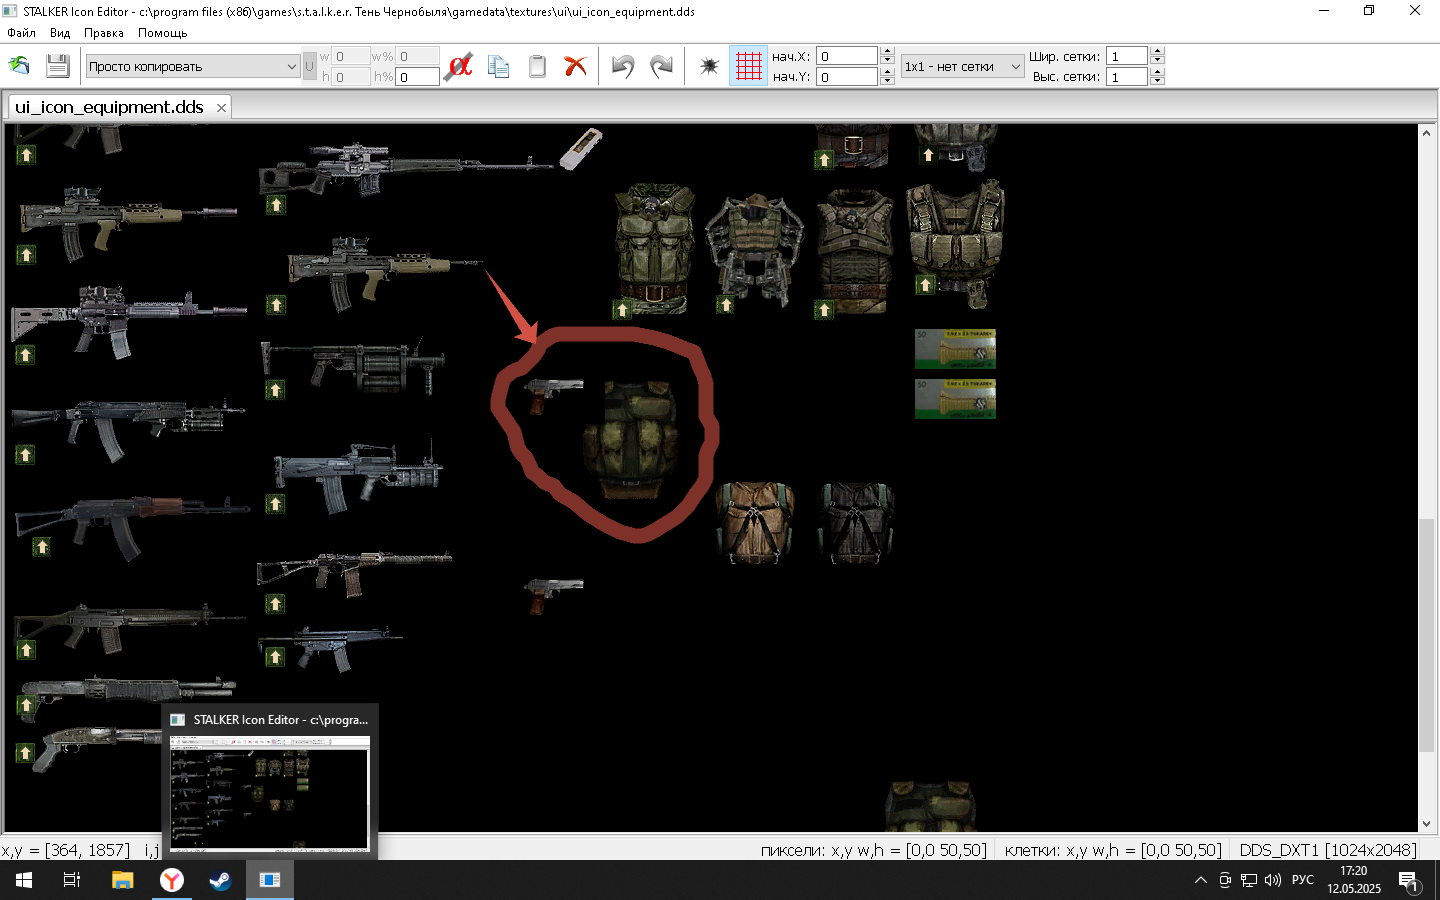
Task: Click the DDS_DXT1 [1024x2048] status text
Action: [x=1328, y=850]
